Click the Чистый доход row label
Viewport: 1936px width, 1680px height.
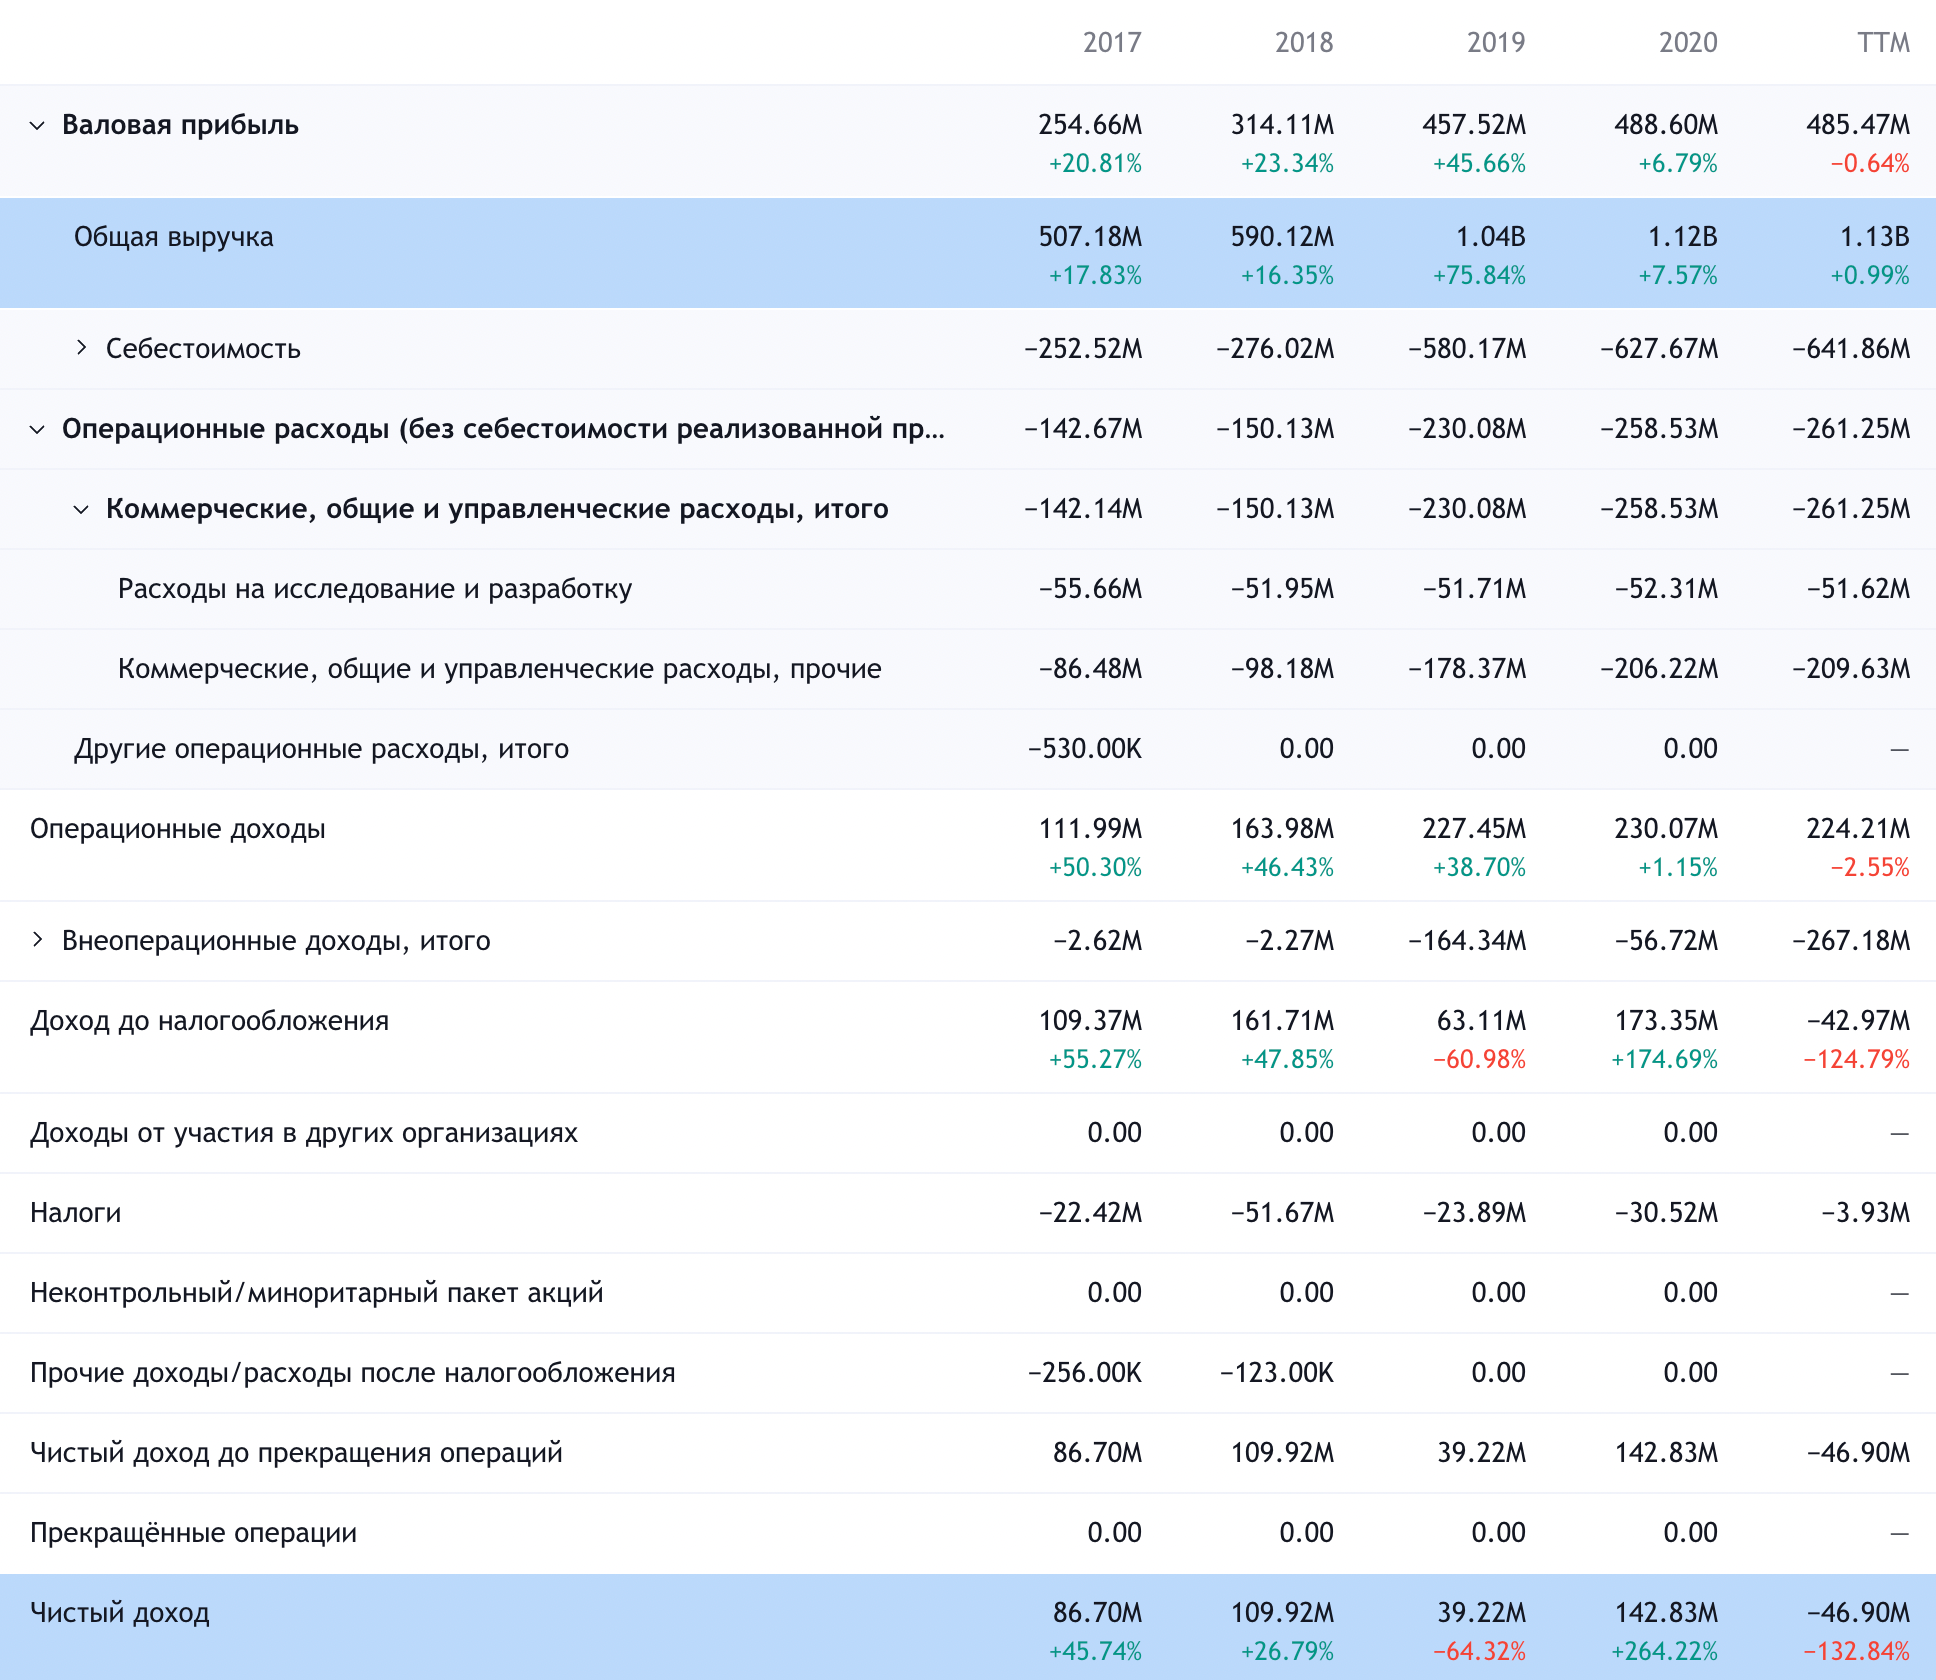[x=120, y=1613]
